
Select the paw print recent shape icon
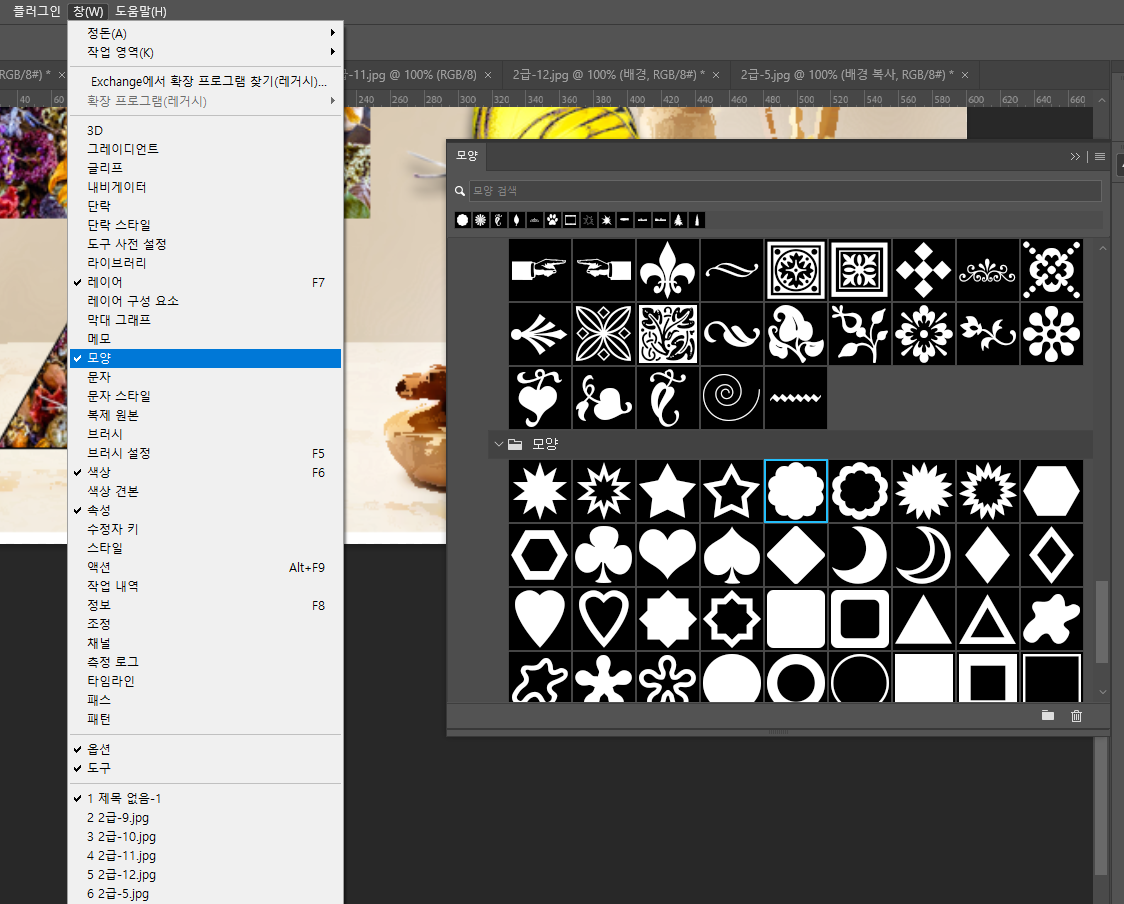tap(553, 220)
